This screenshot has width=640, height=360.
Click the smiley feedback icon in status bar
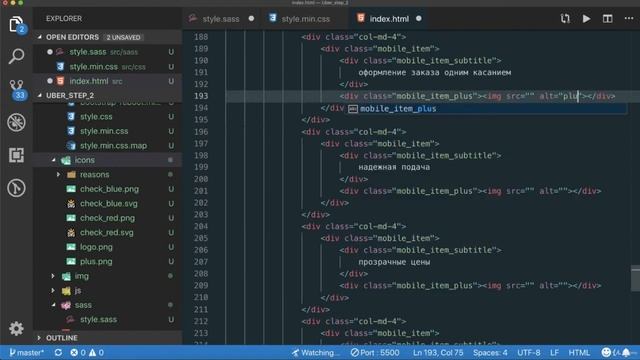[606, 353]
